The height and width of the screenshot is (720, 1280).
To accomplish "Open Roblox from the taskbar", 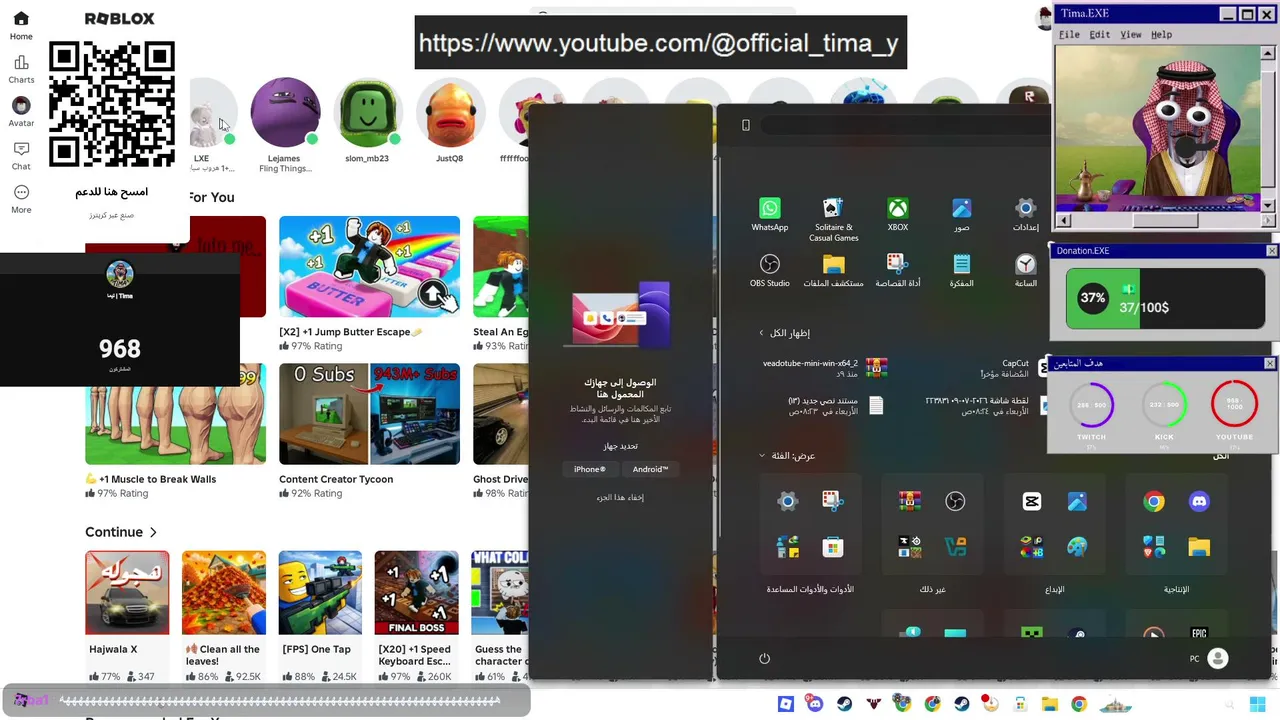I will [x=786, y=704].
